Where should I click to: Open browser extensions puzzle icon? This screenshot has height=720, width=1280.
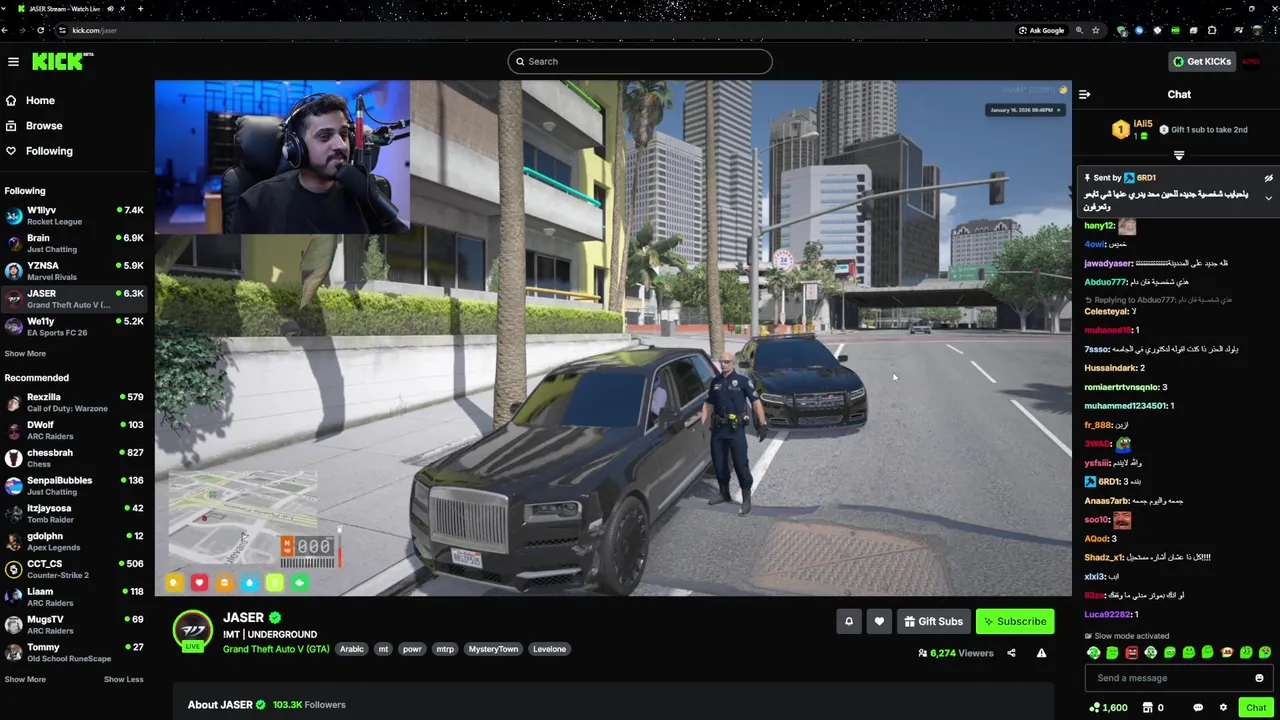pos(1212,30)
